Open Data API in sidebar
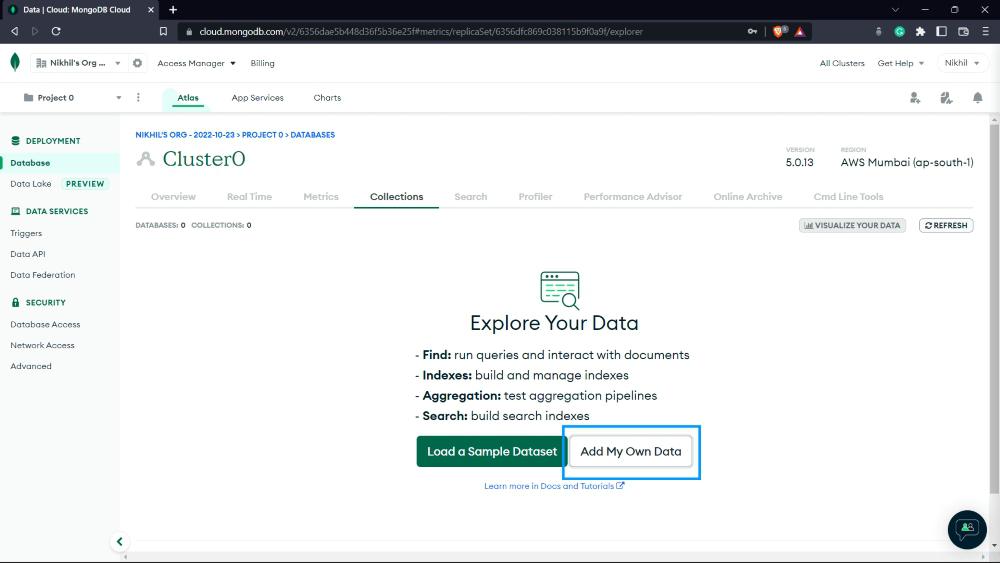 27,254
